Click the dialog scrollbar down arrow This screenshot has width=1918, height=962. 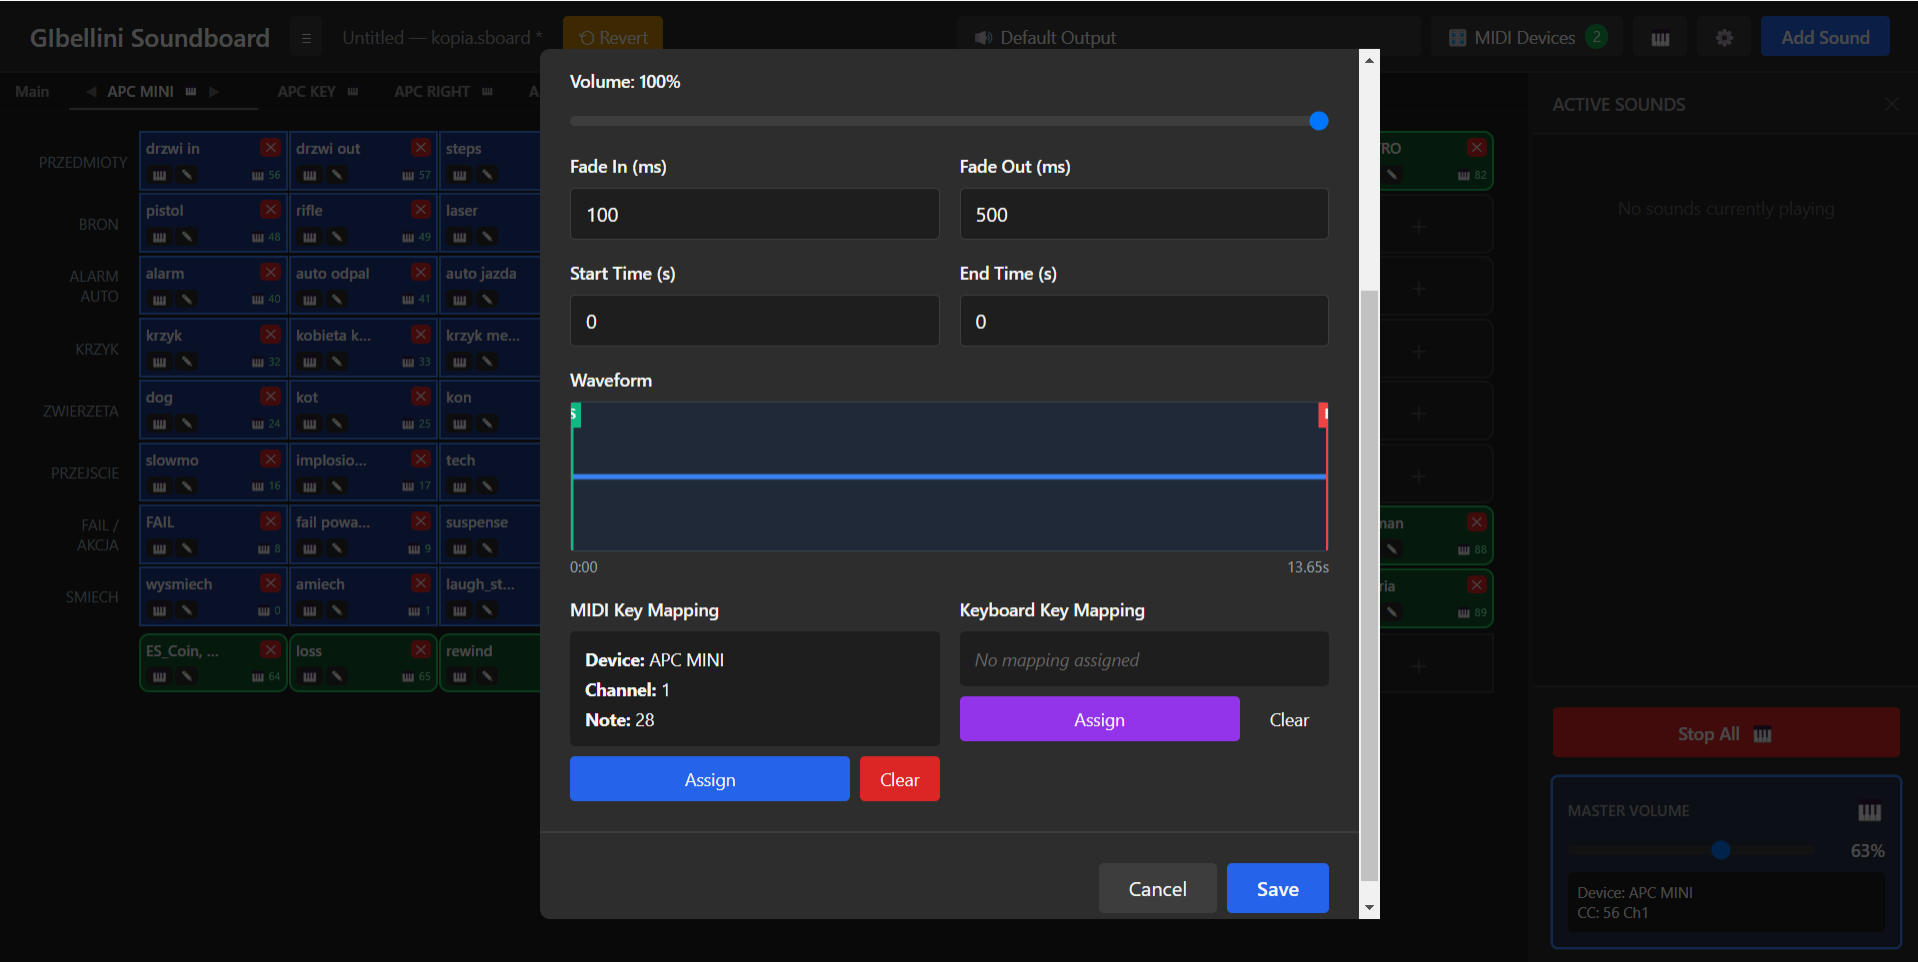pyautogui.click(x=1369, y=908)
